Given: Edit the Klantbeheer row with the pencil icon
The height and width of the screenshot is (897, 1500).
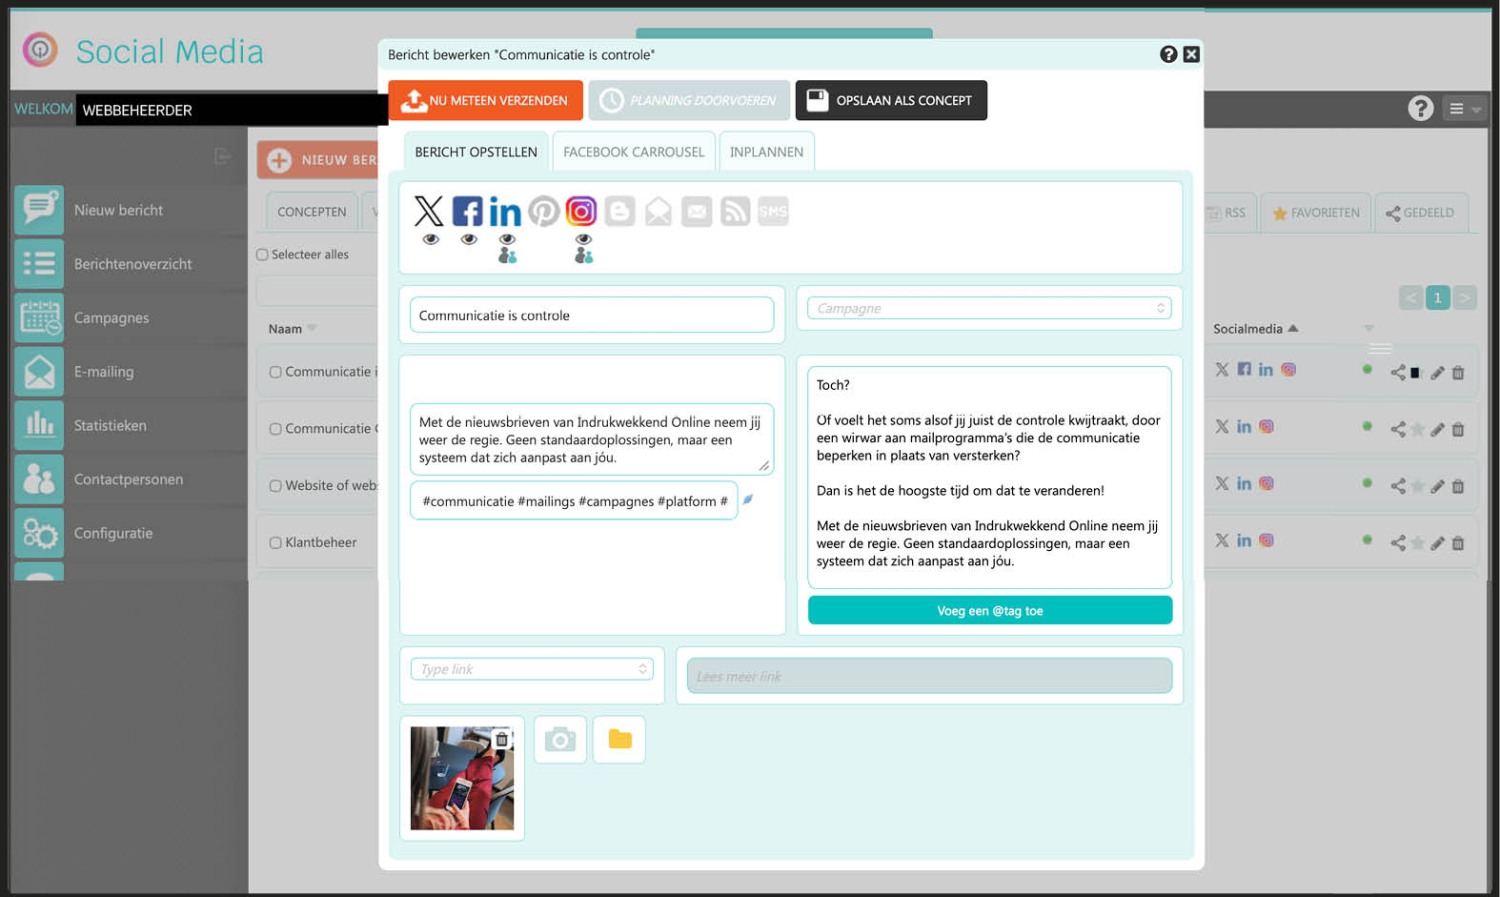Looking at the screenshot, I should click(x=1437, y=543).
